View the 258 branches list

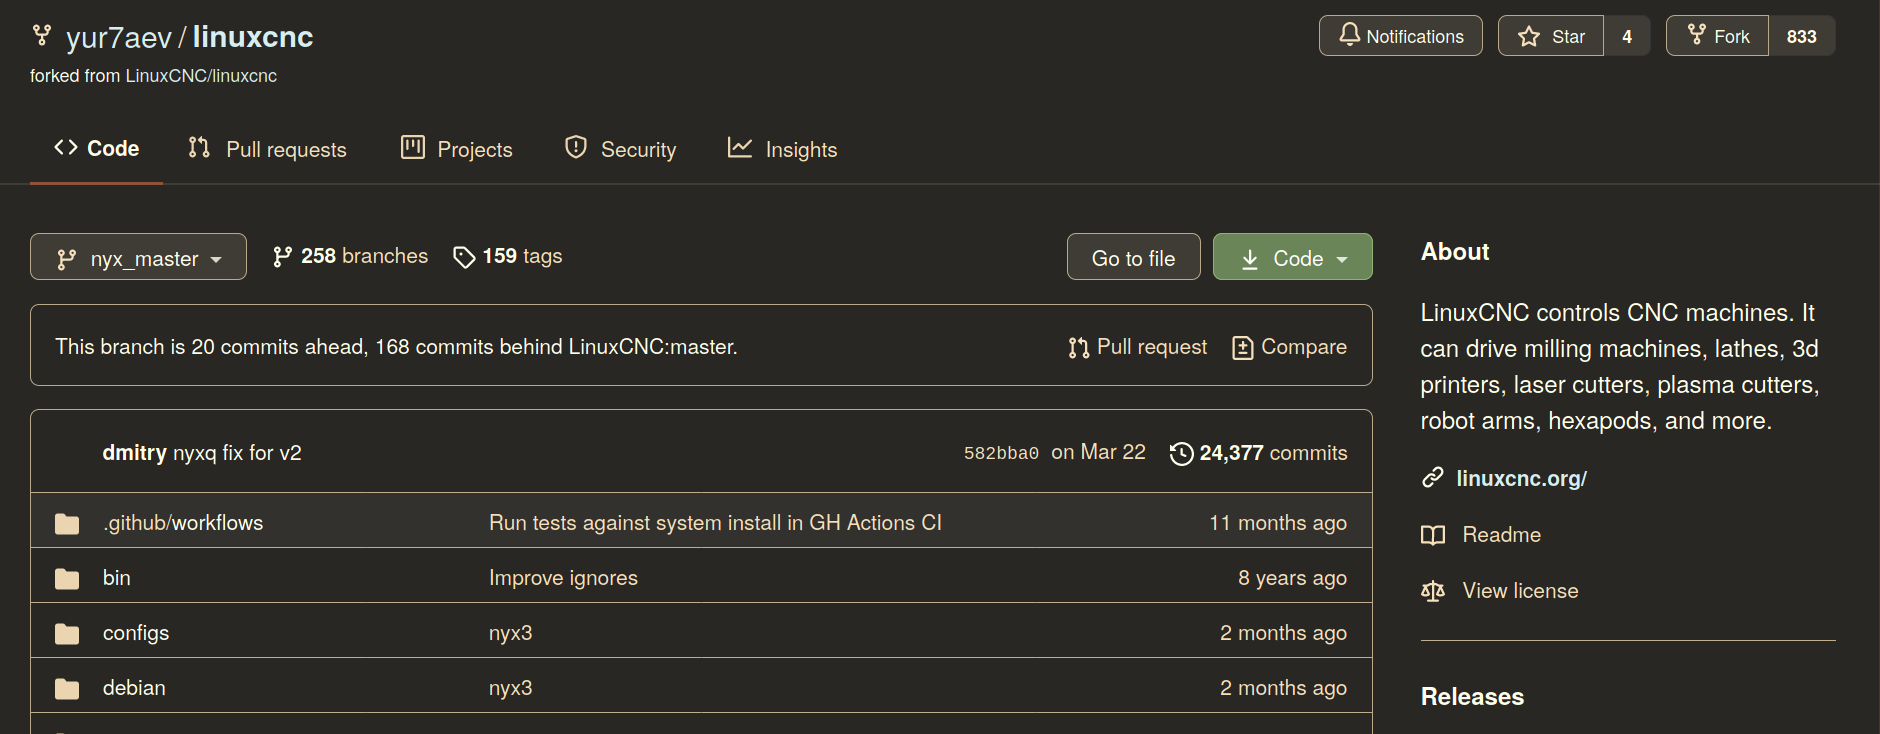click(350, 256)
